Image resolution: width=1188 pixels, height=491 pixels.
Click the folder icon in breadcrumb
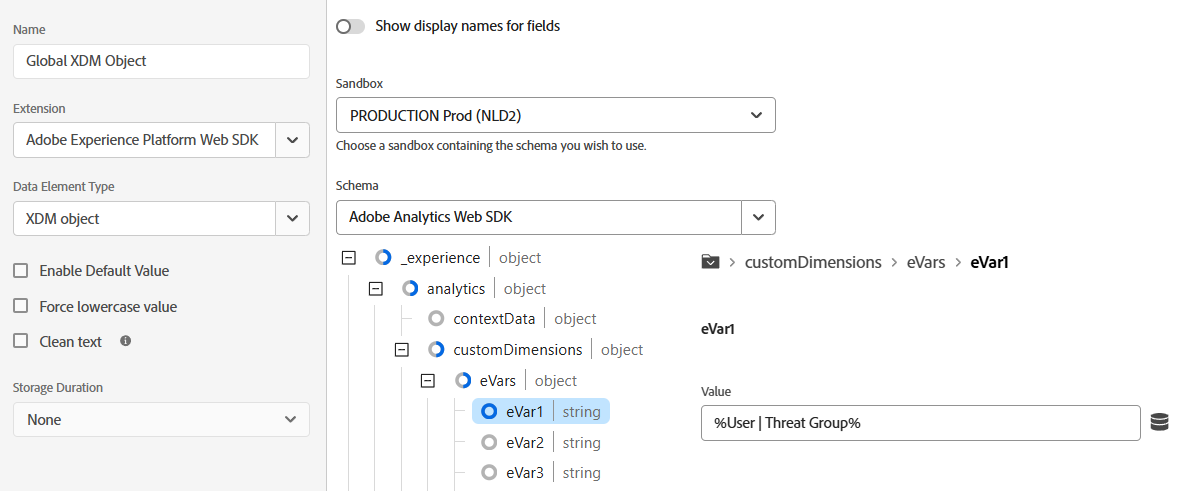(x=710, y=262)
